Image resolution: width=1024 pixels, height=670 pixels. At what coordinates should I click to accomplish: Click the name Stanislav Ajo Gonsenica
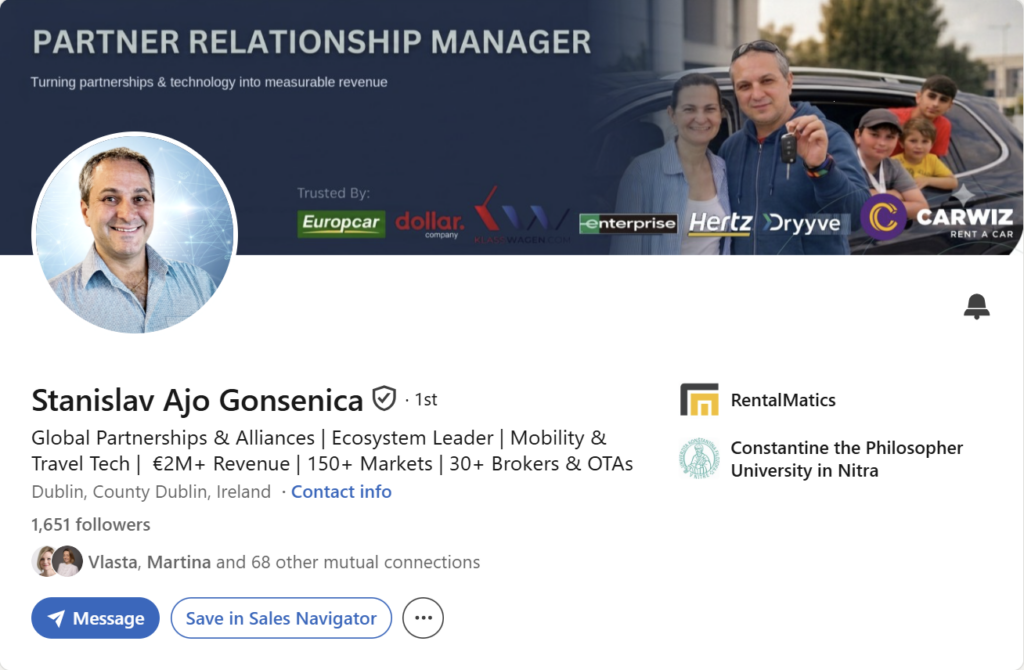tap(197, 400)
